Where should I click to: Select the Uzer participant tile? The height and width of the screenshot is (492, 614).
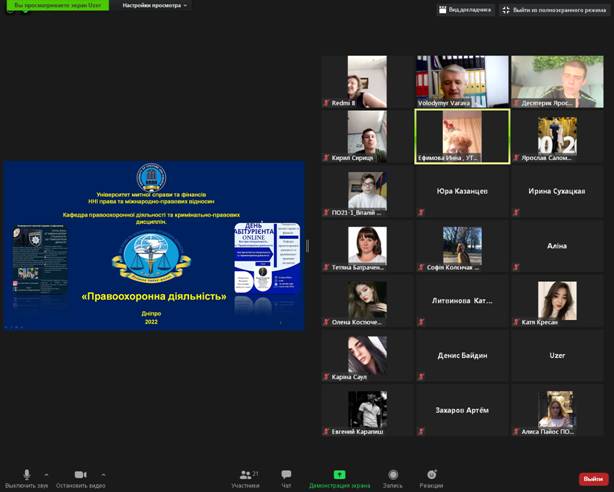(557, 356)
